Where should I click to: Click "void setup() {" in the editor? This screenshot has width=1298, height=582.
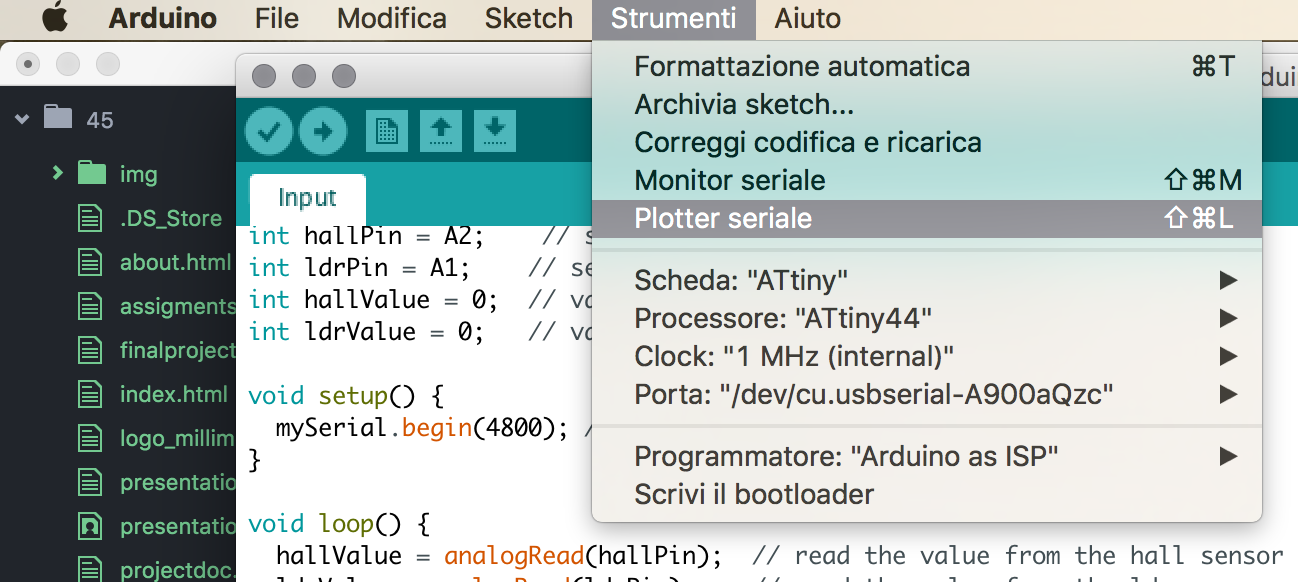345,396
